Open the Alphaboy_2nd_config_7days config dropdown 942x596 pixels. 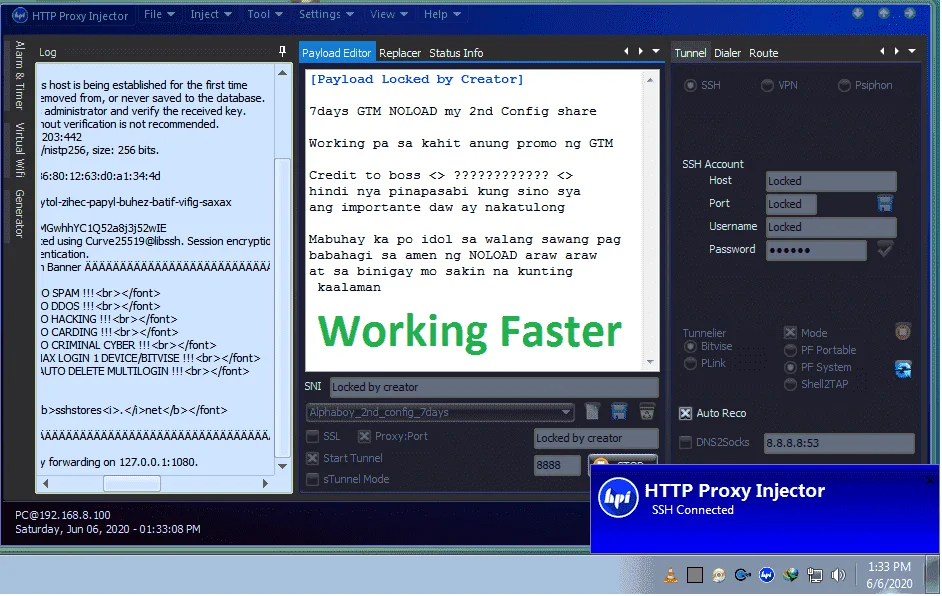coord(440,412)
